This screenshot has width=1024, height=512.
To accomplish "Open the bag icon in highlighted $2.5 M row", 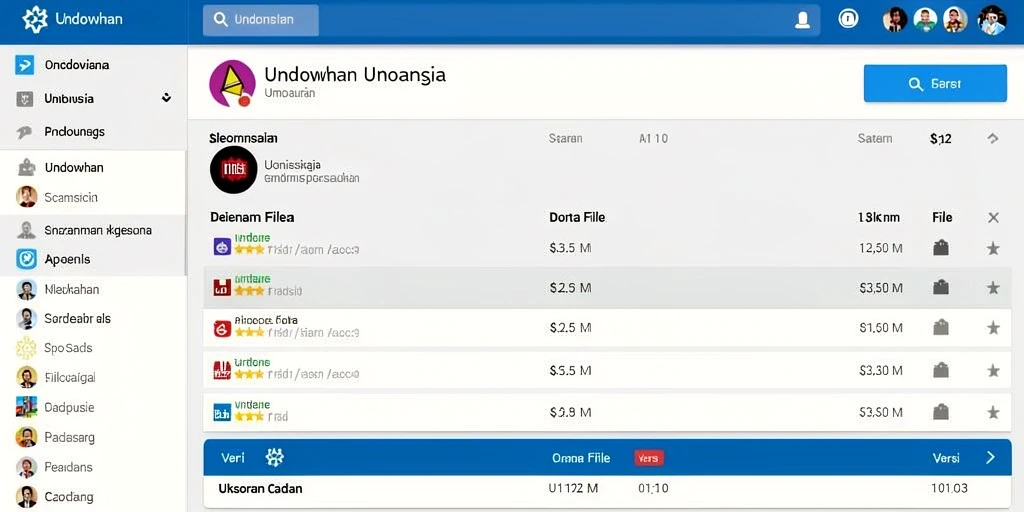I will [x=940, y=287].
